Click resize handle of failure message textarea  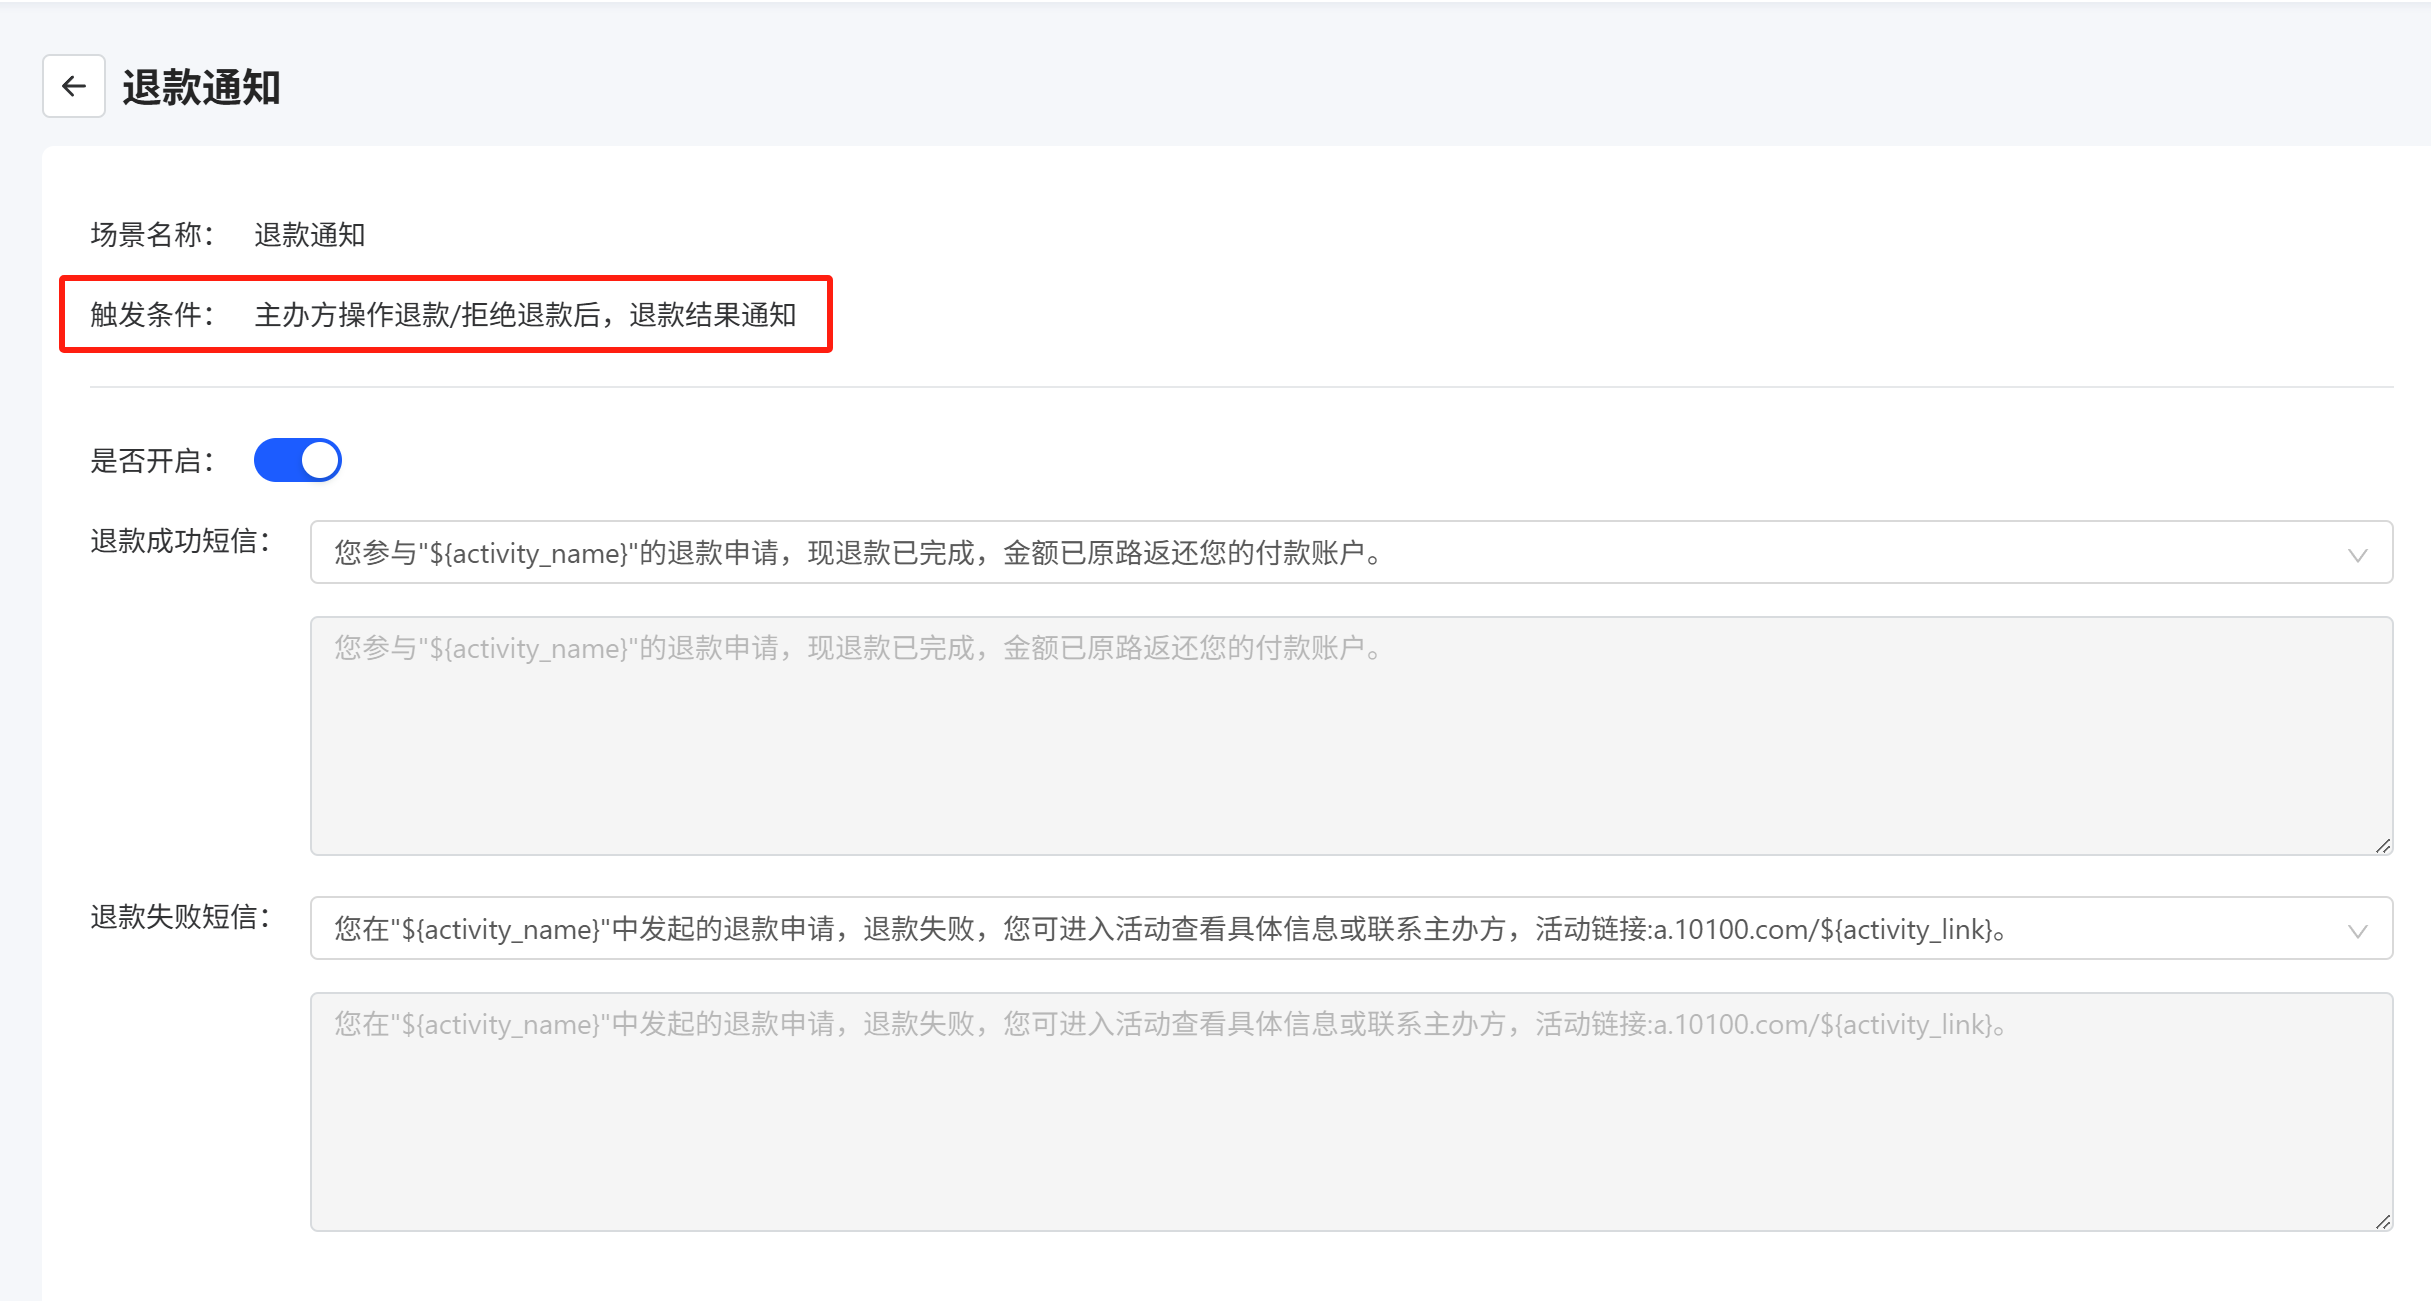click(2383, 1222)
